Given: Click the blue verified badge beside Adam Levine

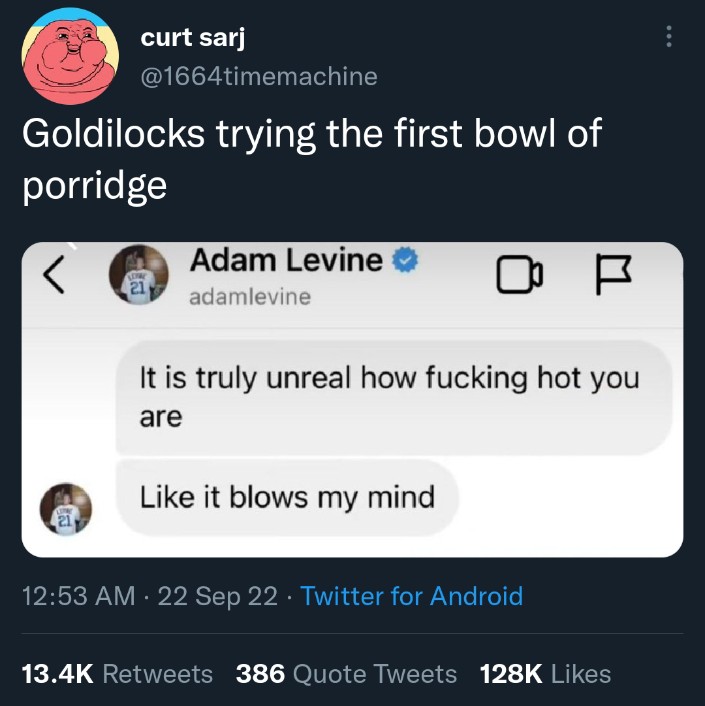Looking at the screenshot, I should click(x=403, y=262).
